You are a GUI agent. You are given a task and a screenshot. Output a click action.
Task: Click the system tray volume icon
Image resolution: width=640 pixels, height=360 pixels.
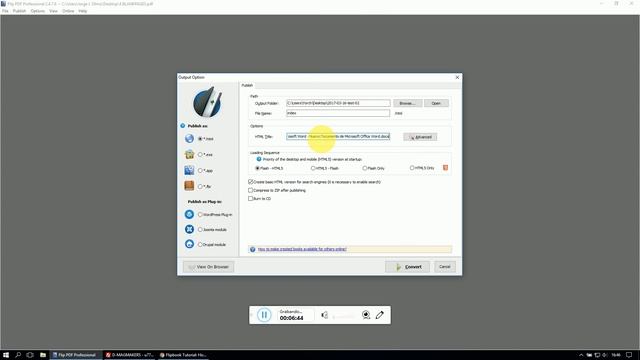point(605,355)
